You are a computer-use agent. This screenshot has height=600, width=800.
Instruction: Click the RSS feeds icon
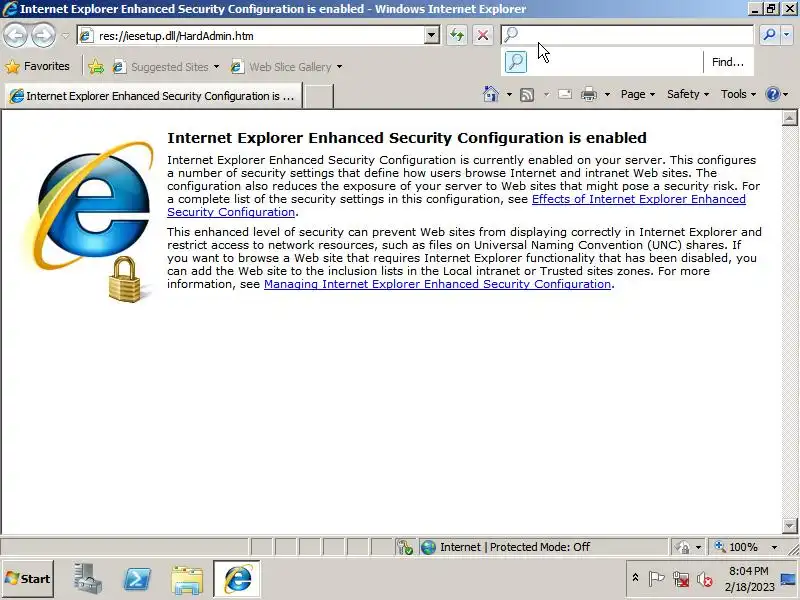coord(527,94)
